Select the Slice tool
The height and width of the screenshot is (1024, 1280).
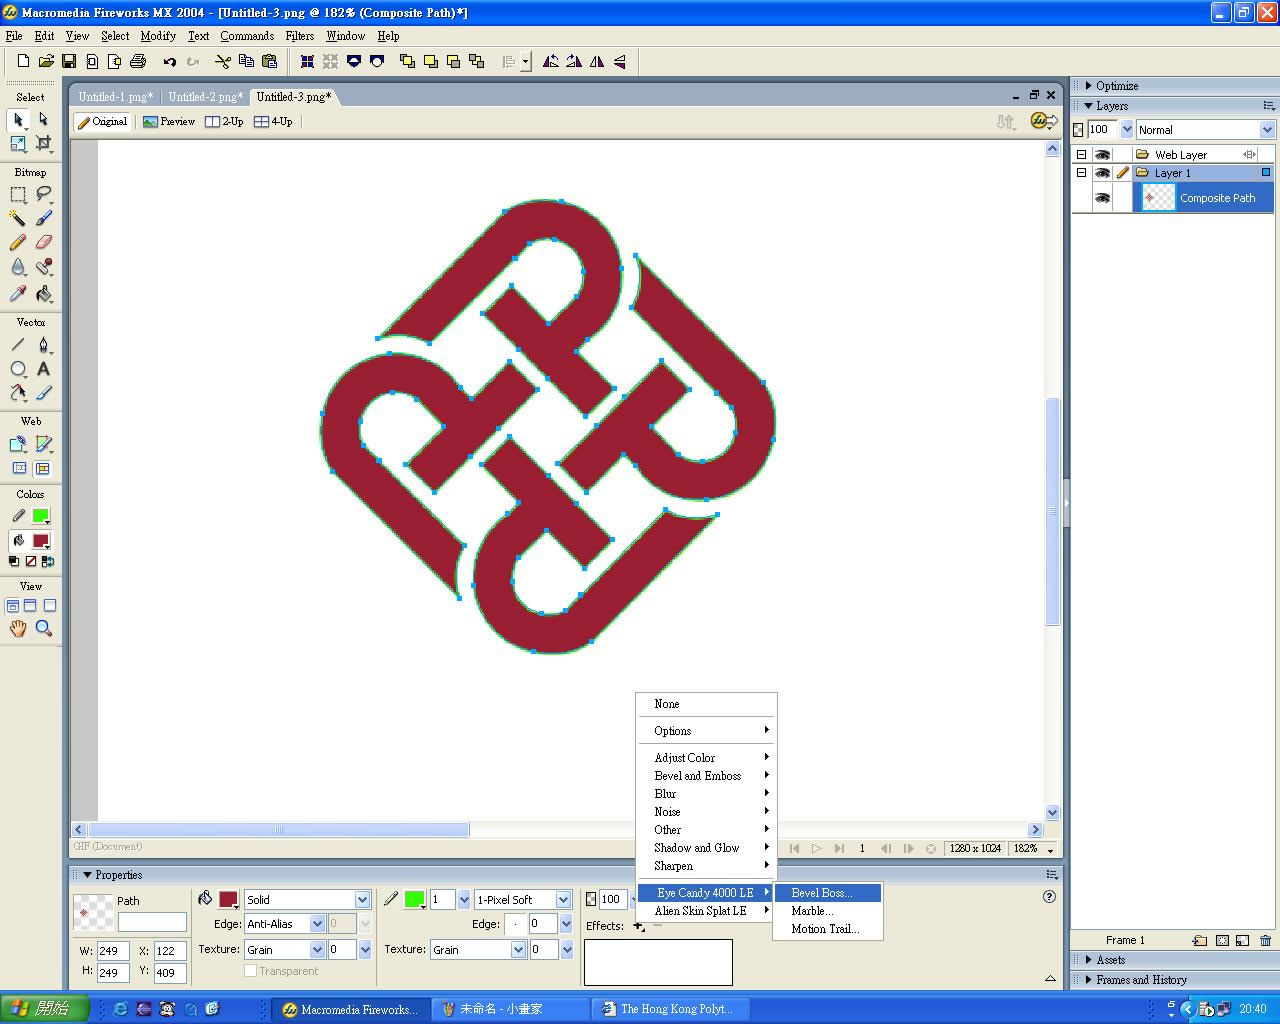(x=43, y=444)
